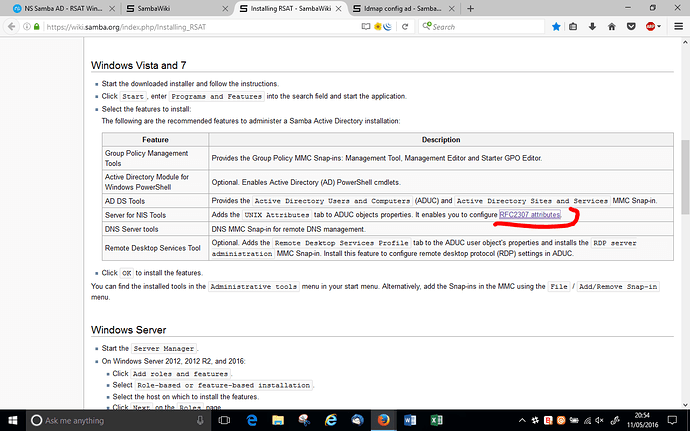Click the Adblock Plus ABP icon
Screen dimensions: 690x431
(650, 27)
